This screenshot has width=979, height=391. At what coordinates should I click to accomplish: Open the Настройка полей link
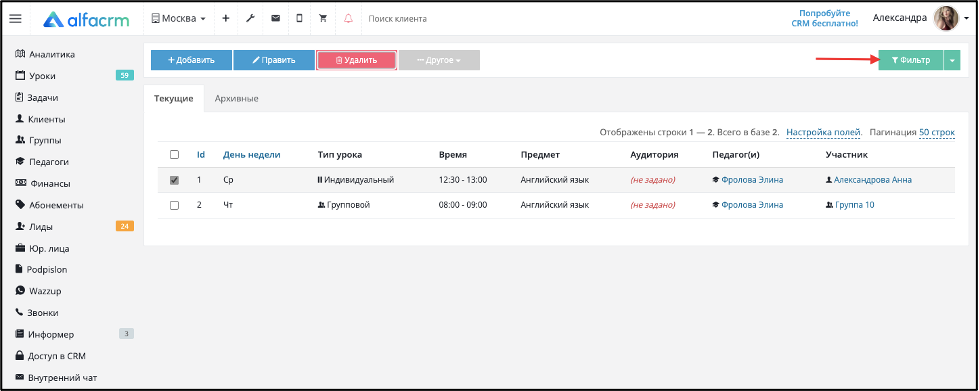click(824, 132)
